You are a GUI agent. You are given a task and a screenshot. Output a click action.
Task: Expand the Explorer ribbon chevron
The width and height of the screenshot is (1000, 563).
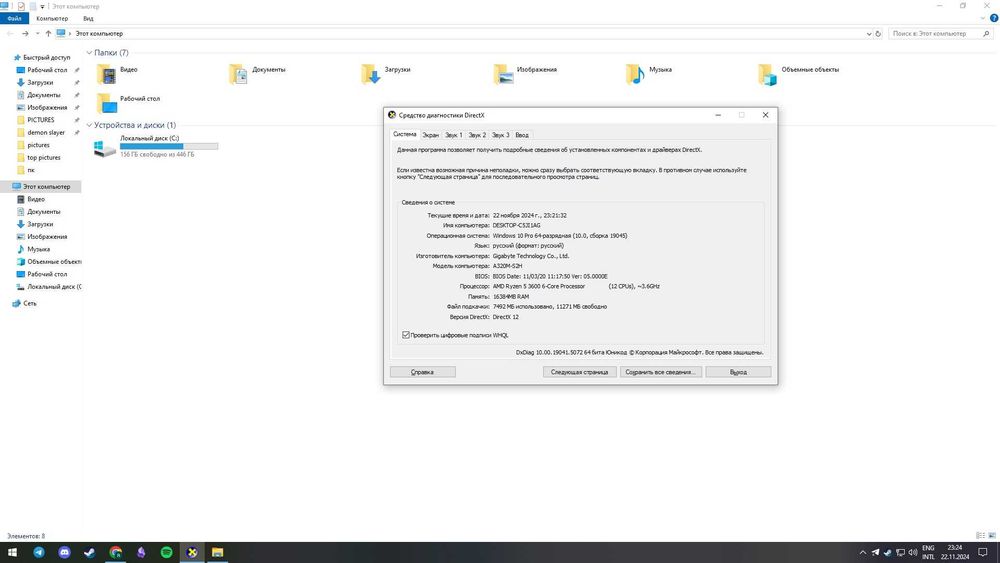coord(983,18)
